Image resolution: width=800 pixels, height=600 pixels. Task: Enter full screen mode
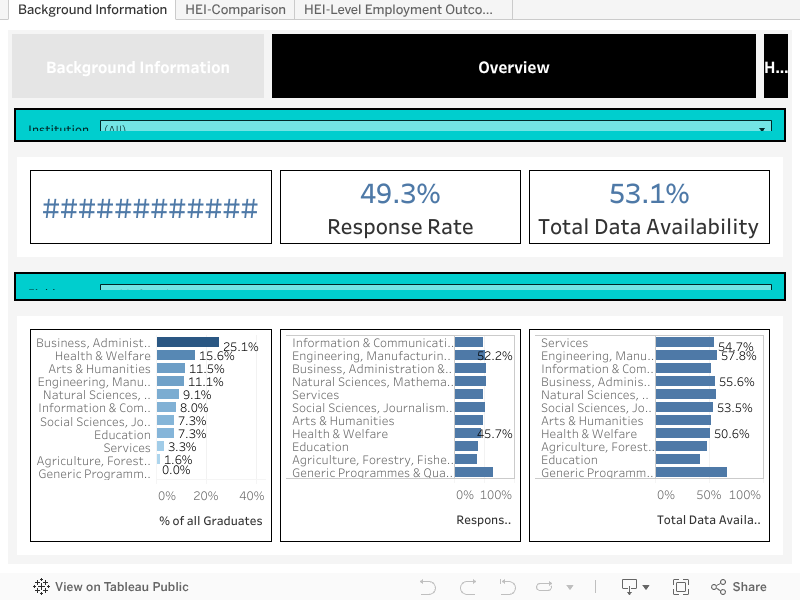point(681,587)
